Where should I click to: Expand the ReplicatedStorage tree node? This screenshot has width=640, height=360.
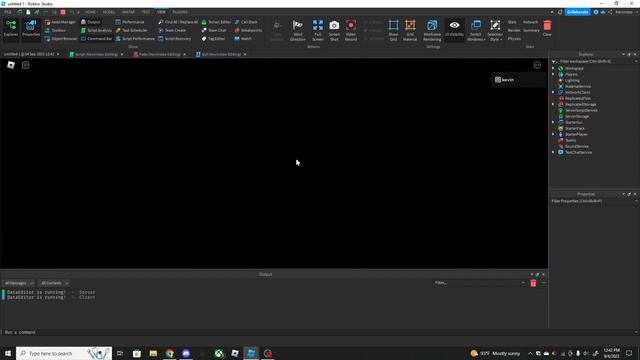tap(553, 104)
